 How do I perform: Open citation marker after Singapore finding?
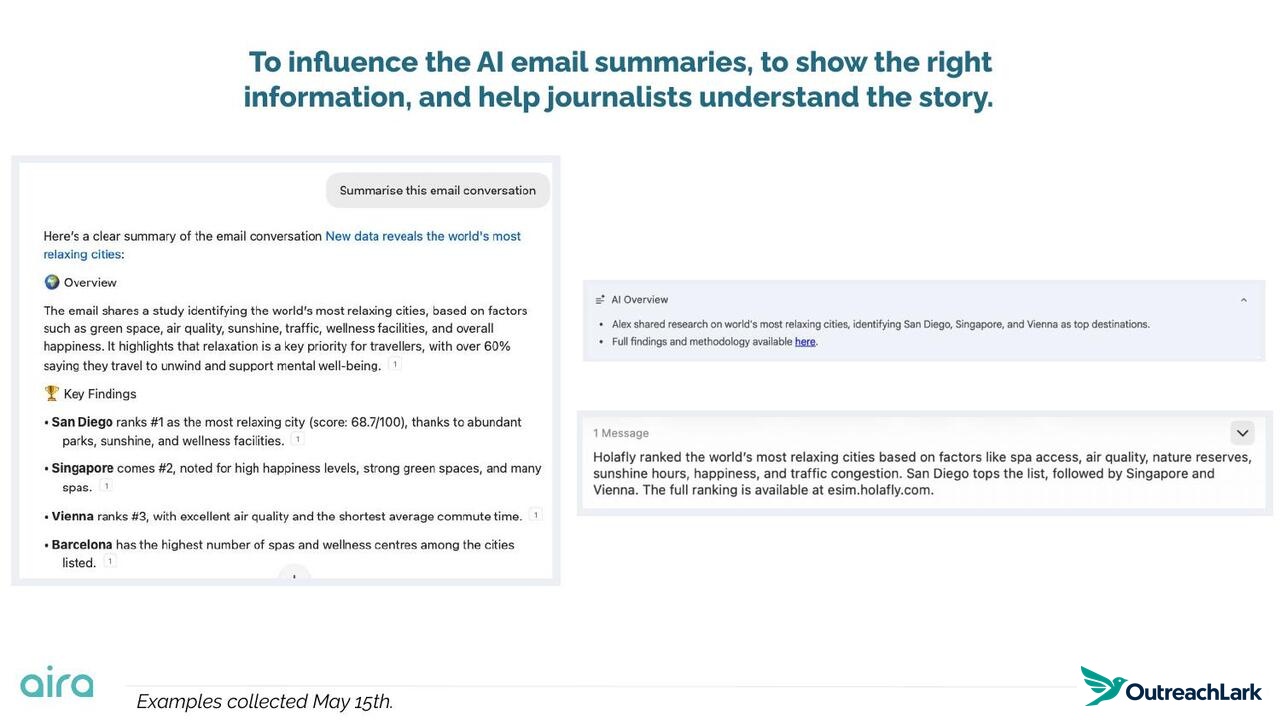[106, 486]
